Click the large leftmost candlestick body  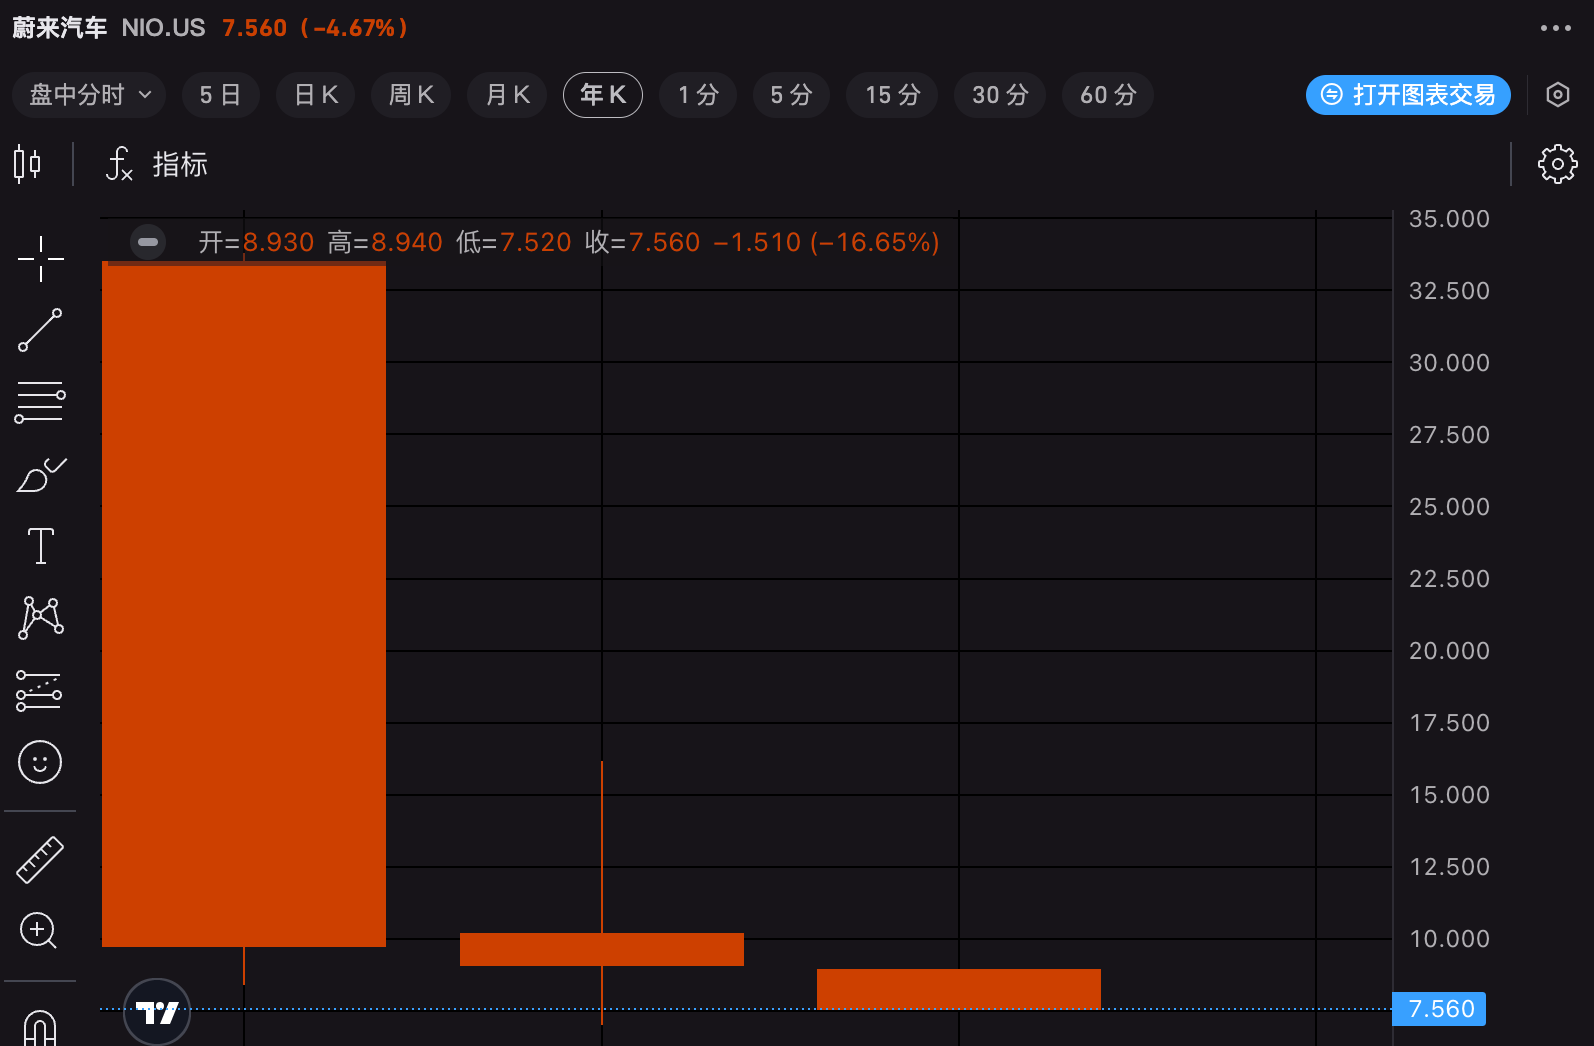(x=244, y=605)
